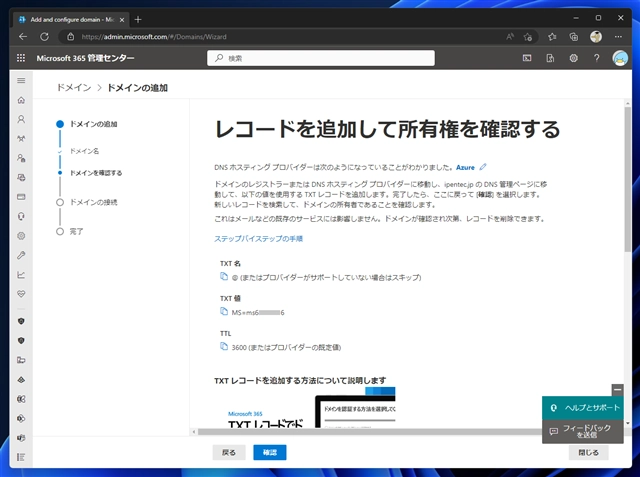The width and height of the screenshot is (640, 477).
Task: Copy the TXT 値 value
Action: (x=224, y=312)
